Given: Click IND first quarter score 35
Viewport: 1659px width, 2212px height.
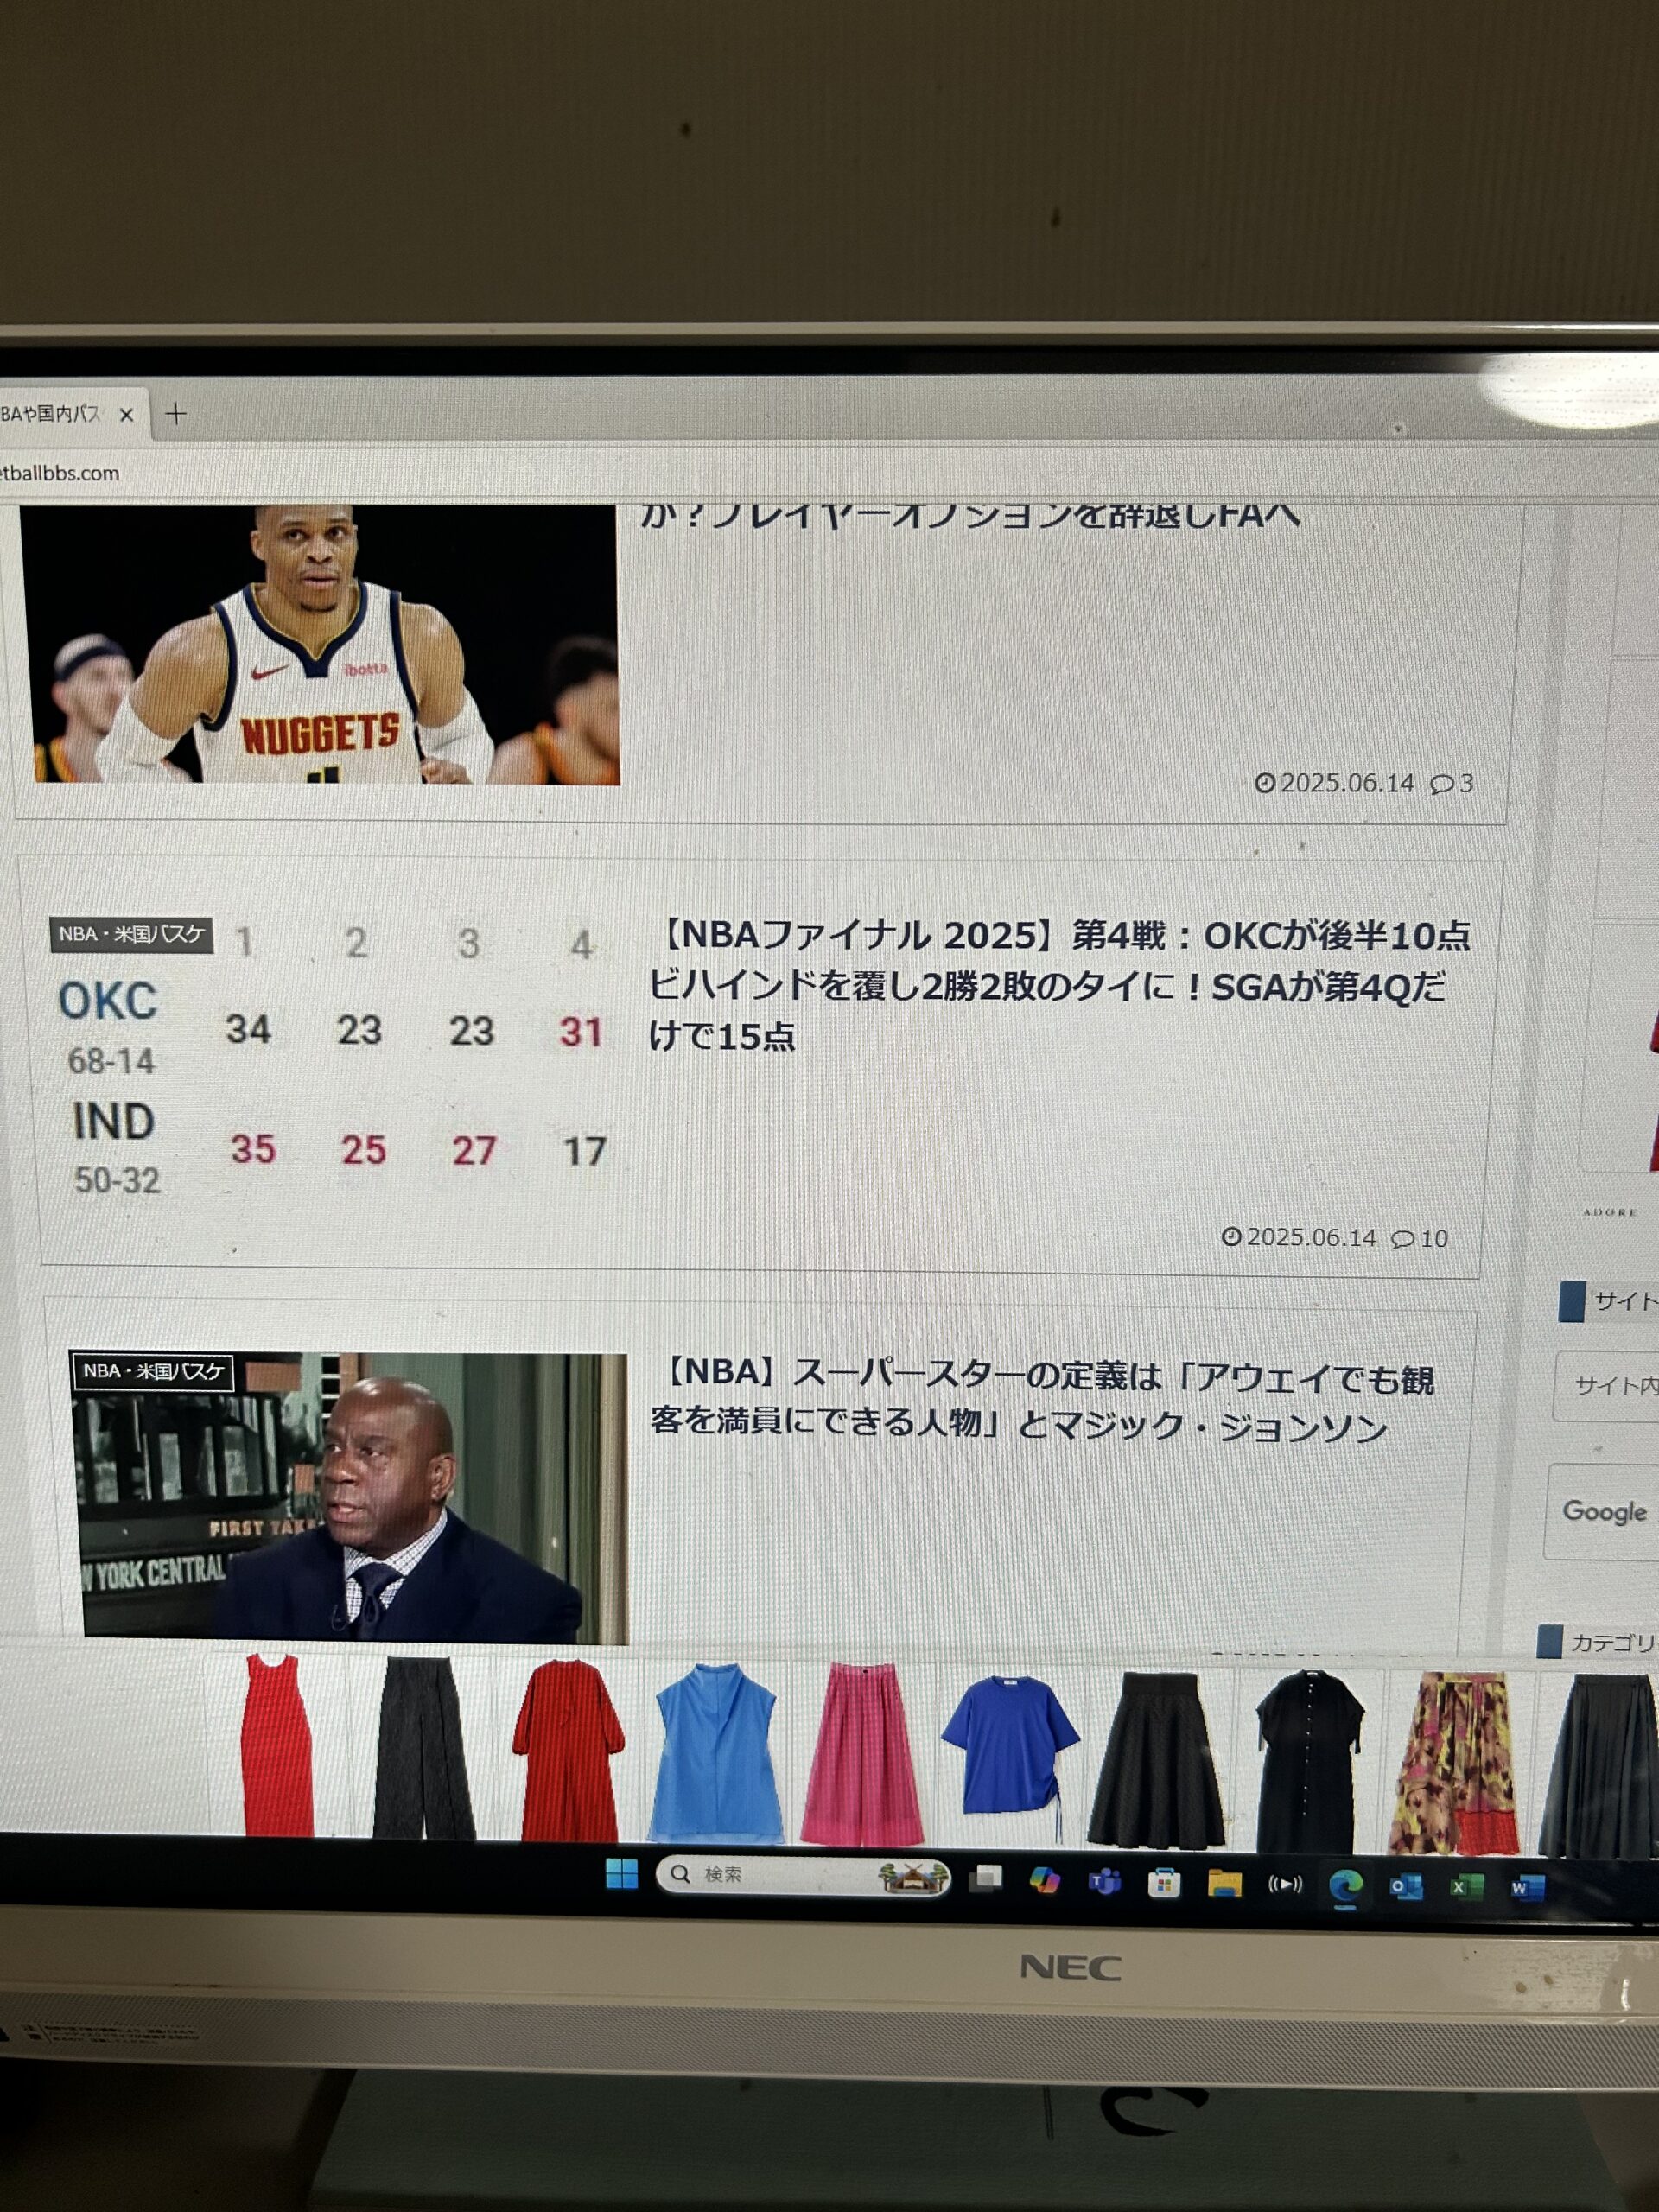Looking at the screenshot, I should tap(253, 1149).
